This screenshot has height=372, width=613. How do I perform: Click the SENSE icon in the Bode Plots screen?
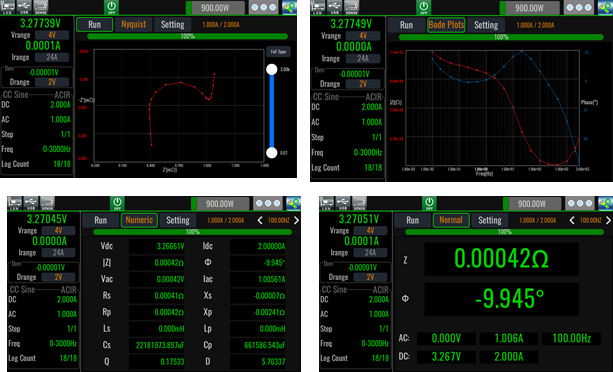pyautogui.click(x=351, y=7)
